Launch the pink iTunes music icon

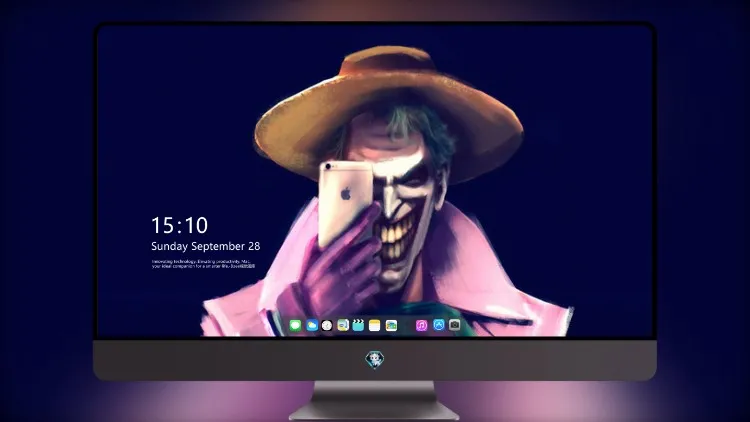pos(421,325)
